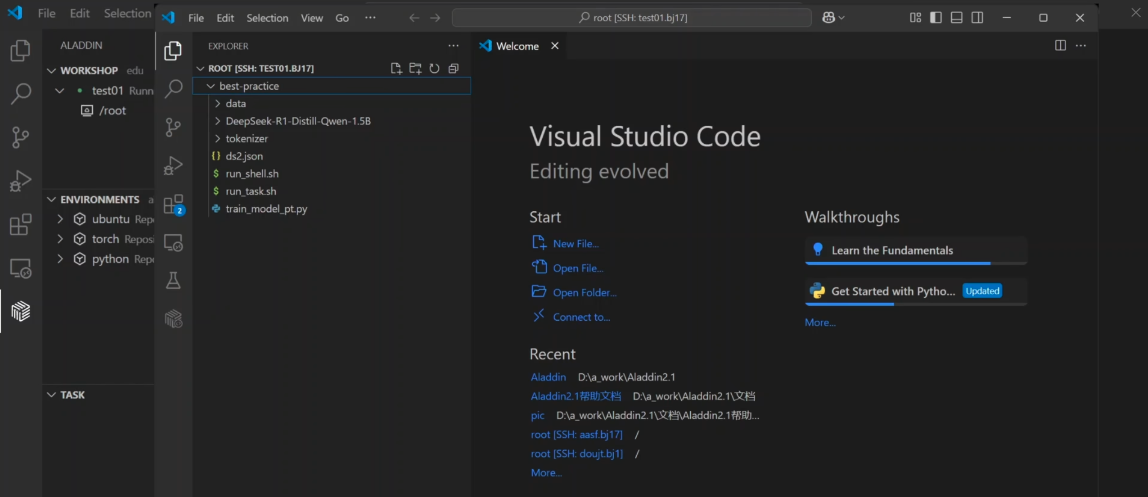This screenshot has width=1148, height=497.
Task: Open Copilot dropdown chevron in title bar
Action: [x=842, y=18]
